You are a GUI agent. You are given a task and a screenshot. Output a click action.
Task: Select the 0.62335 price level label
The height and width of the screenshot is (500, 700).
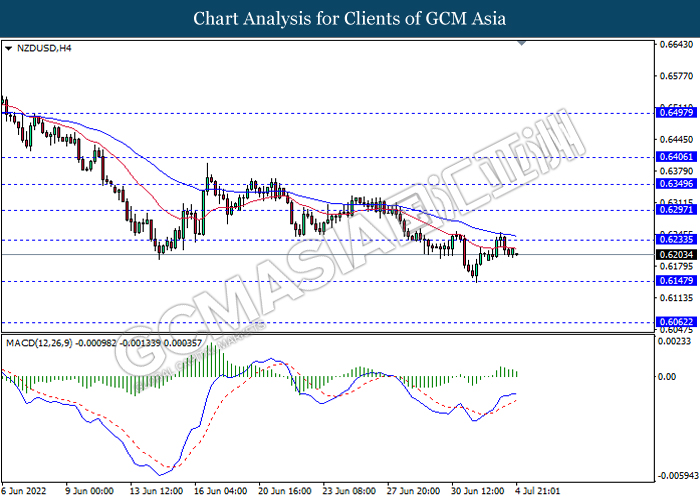(x=676, y=239)
